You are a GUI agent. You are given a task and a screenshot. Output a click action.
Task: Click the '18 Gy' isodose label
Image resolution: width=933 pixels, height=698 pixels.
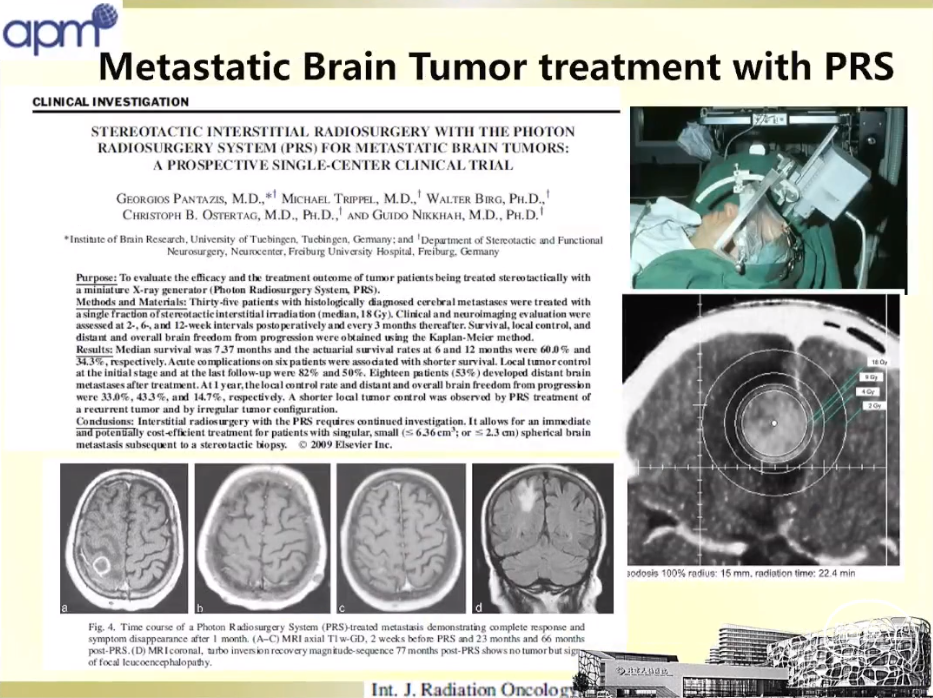pos(879,362)
